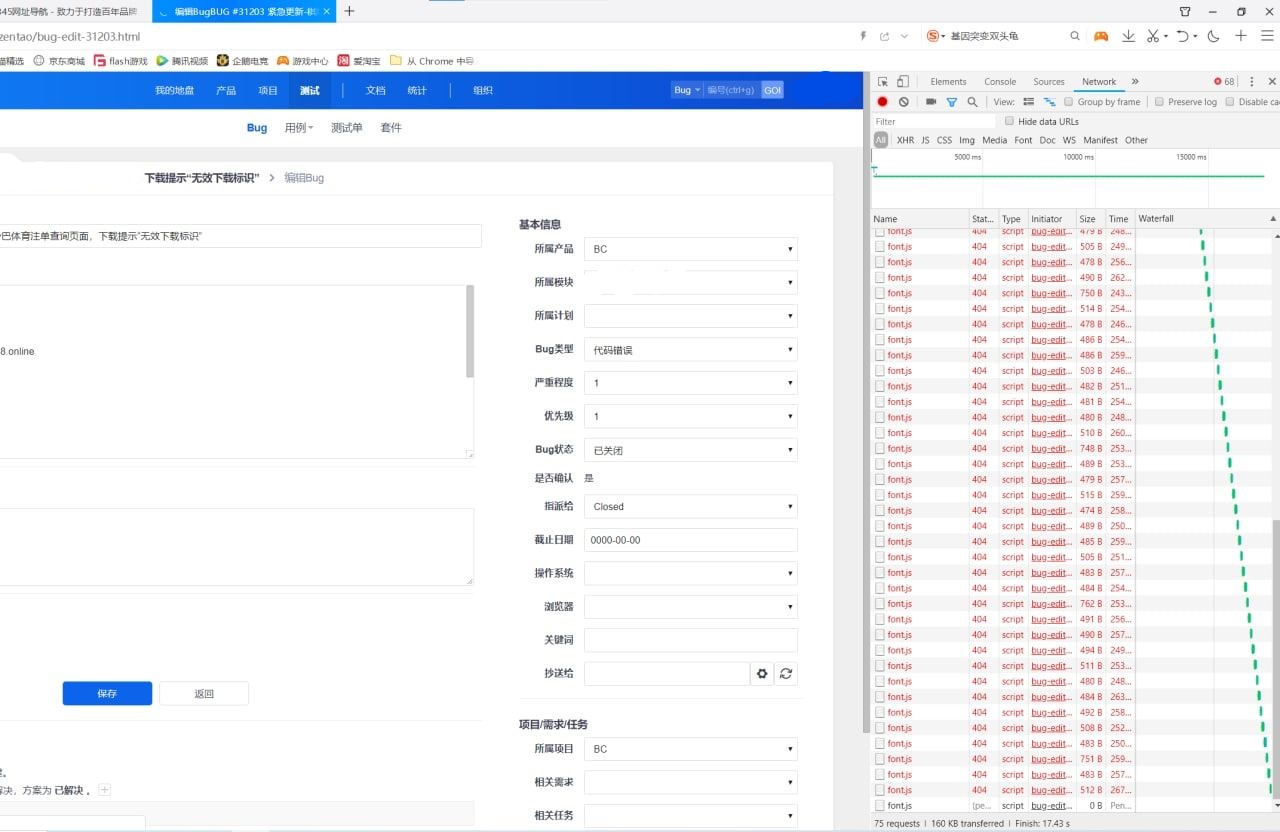The width and height of the screenshot is (1280, 832).
Task: Click the blue 保存 button
Action: (x=107, y=694)
